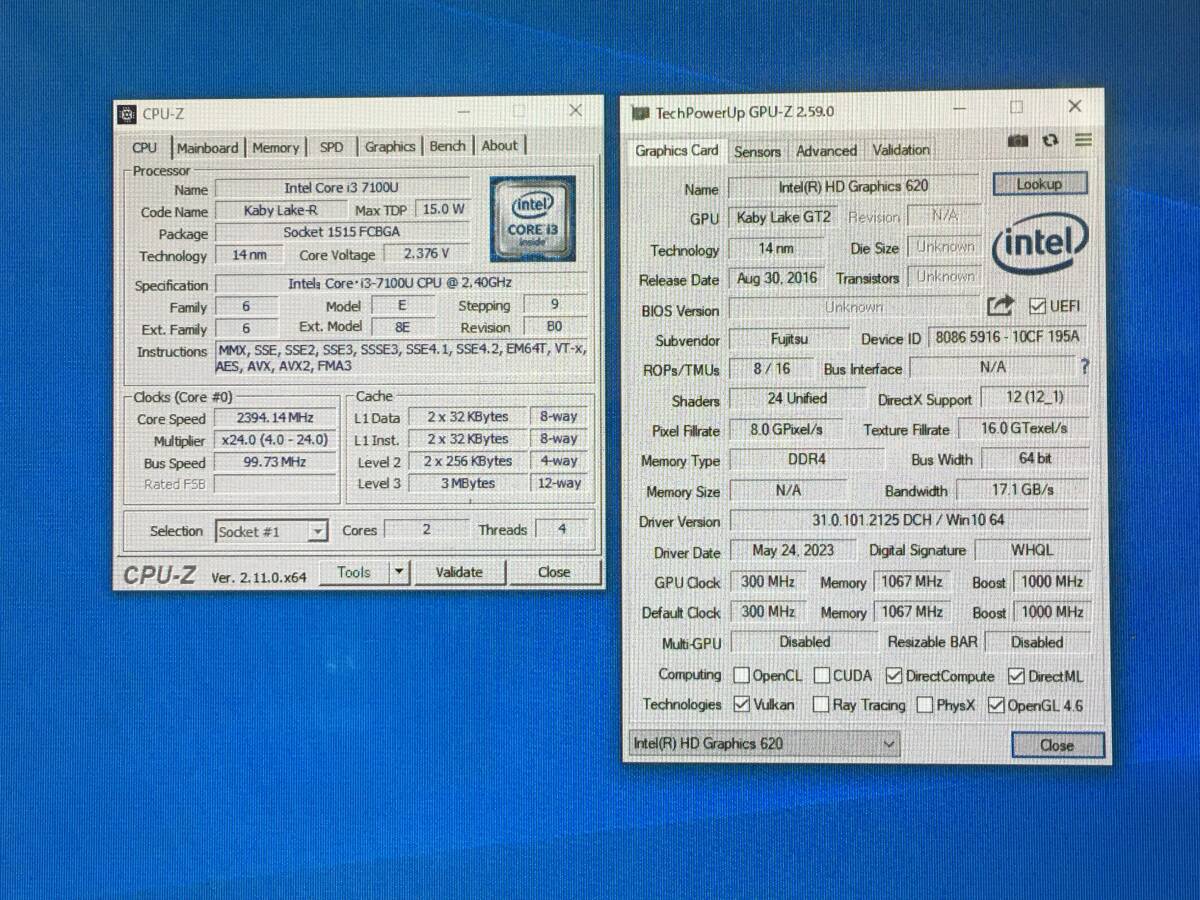Toggle the DirectML checkbox
The image size is (1200, 900).
1016,676
